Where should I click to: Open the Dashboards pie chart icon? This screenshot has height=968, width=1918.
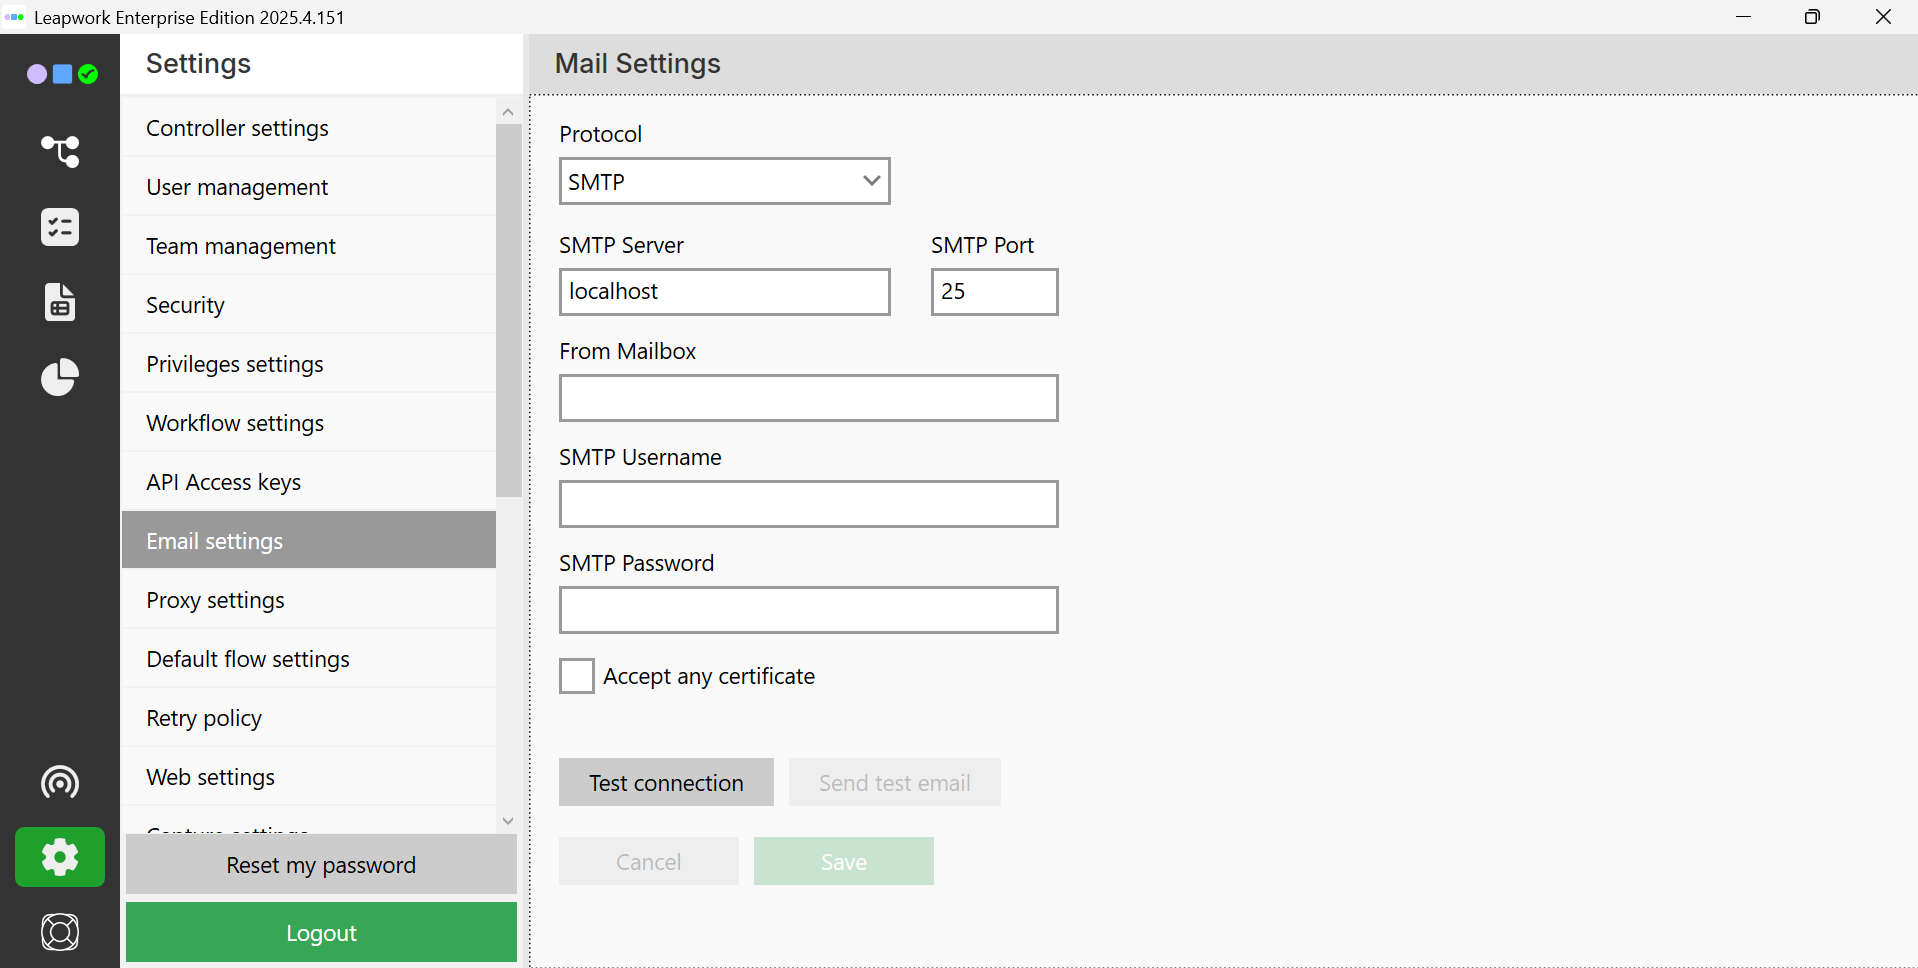coord(60,377)
